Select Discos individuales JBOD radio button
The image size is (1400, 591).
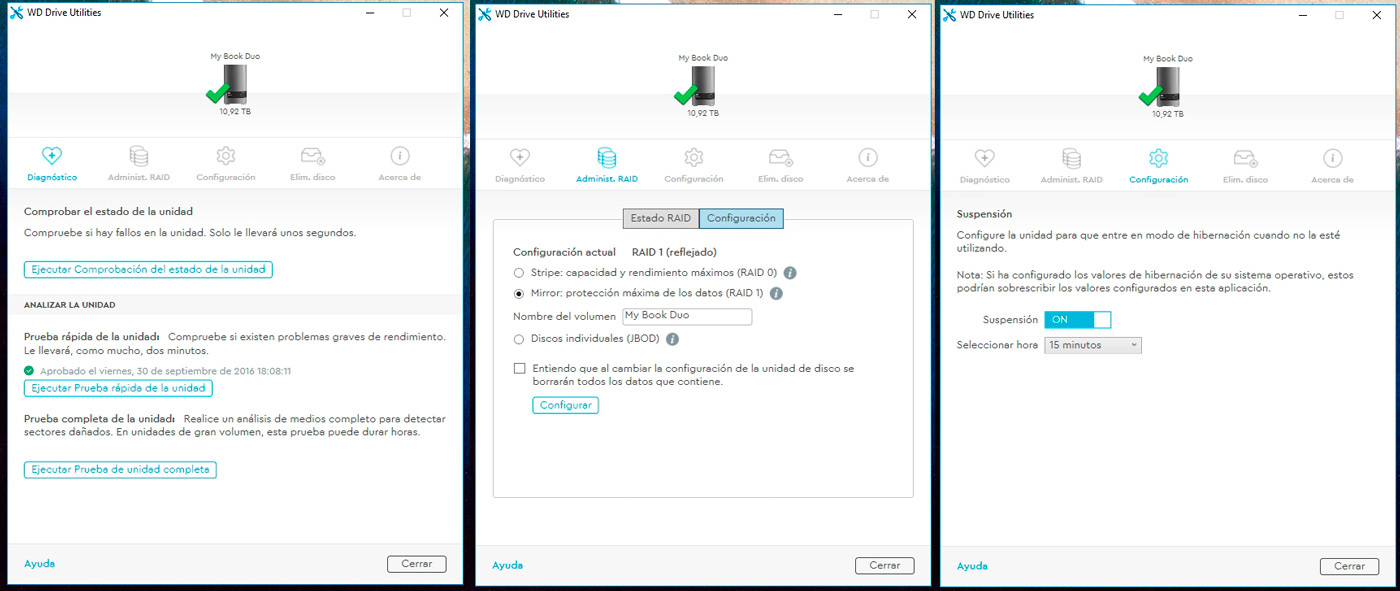click(x=519, y=340)
